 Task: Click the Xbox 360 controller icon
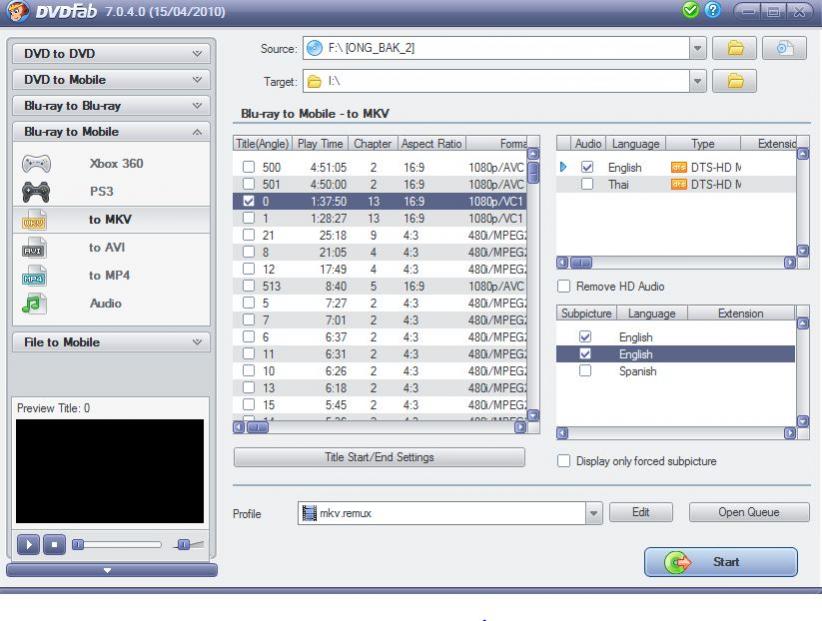[x=36, y=164]
